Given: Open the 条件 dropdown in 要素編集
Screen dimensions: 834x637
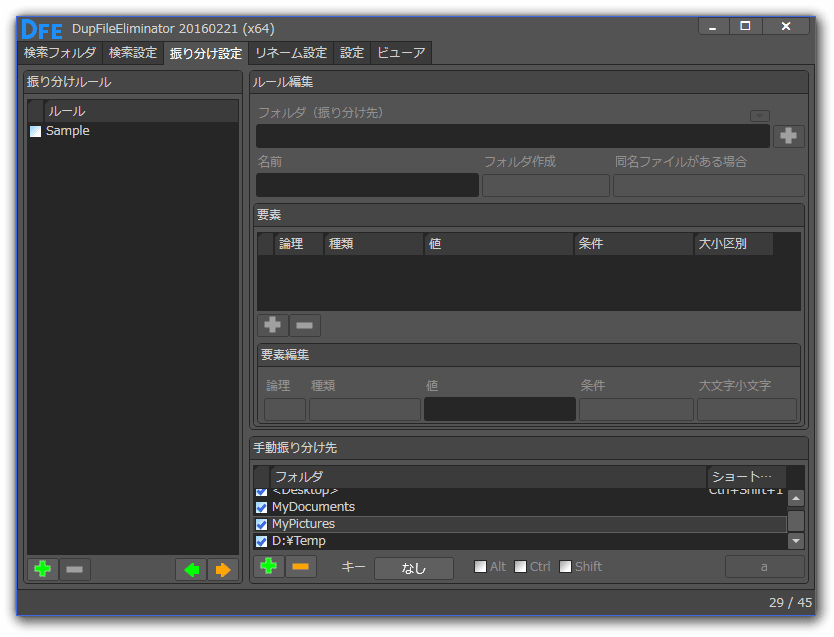Looking at the screenshot, I should pyautogui.click(x=636, y=409).
